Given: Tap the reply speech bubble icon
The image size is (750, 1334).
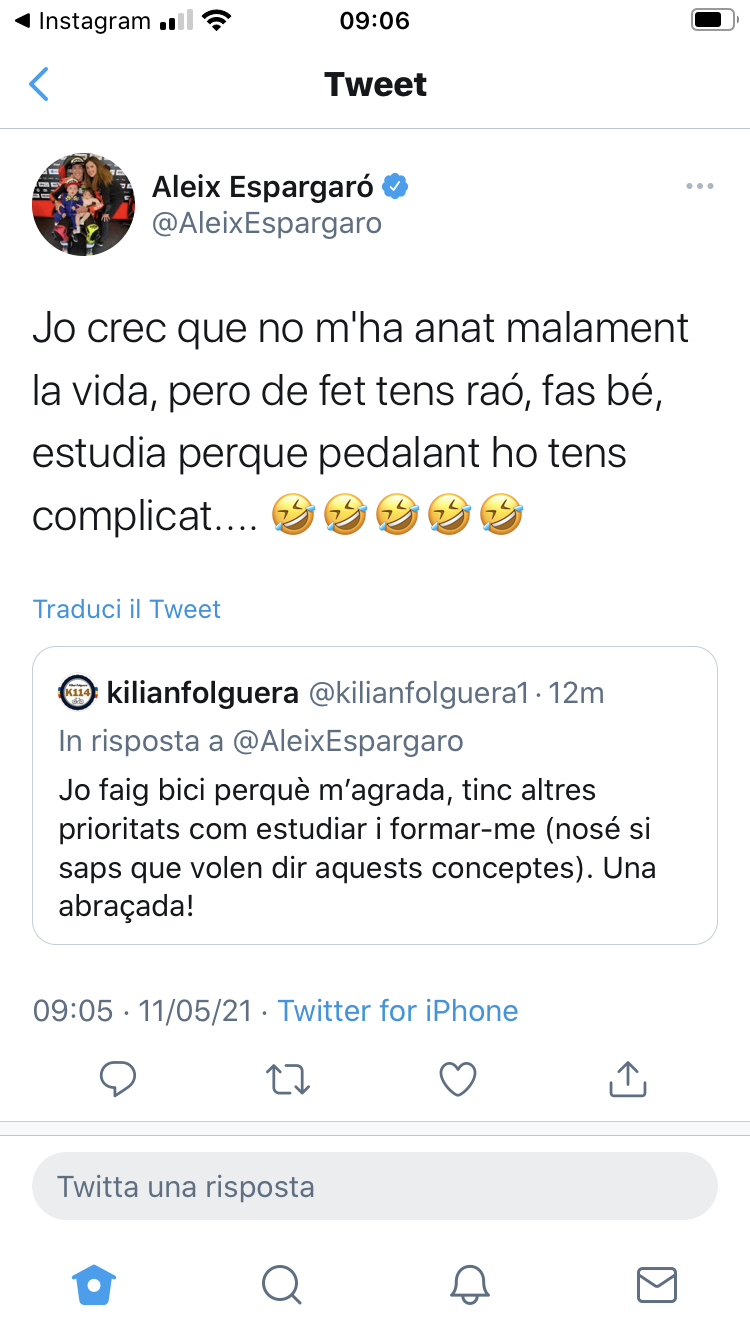Looking at the screenshot, I should [118, 1078].
